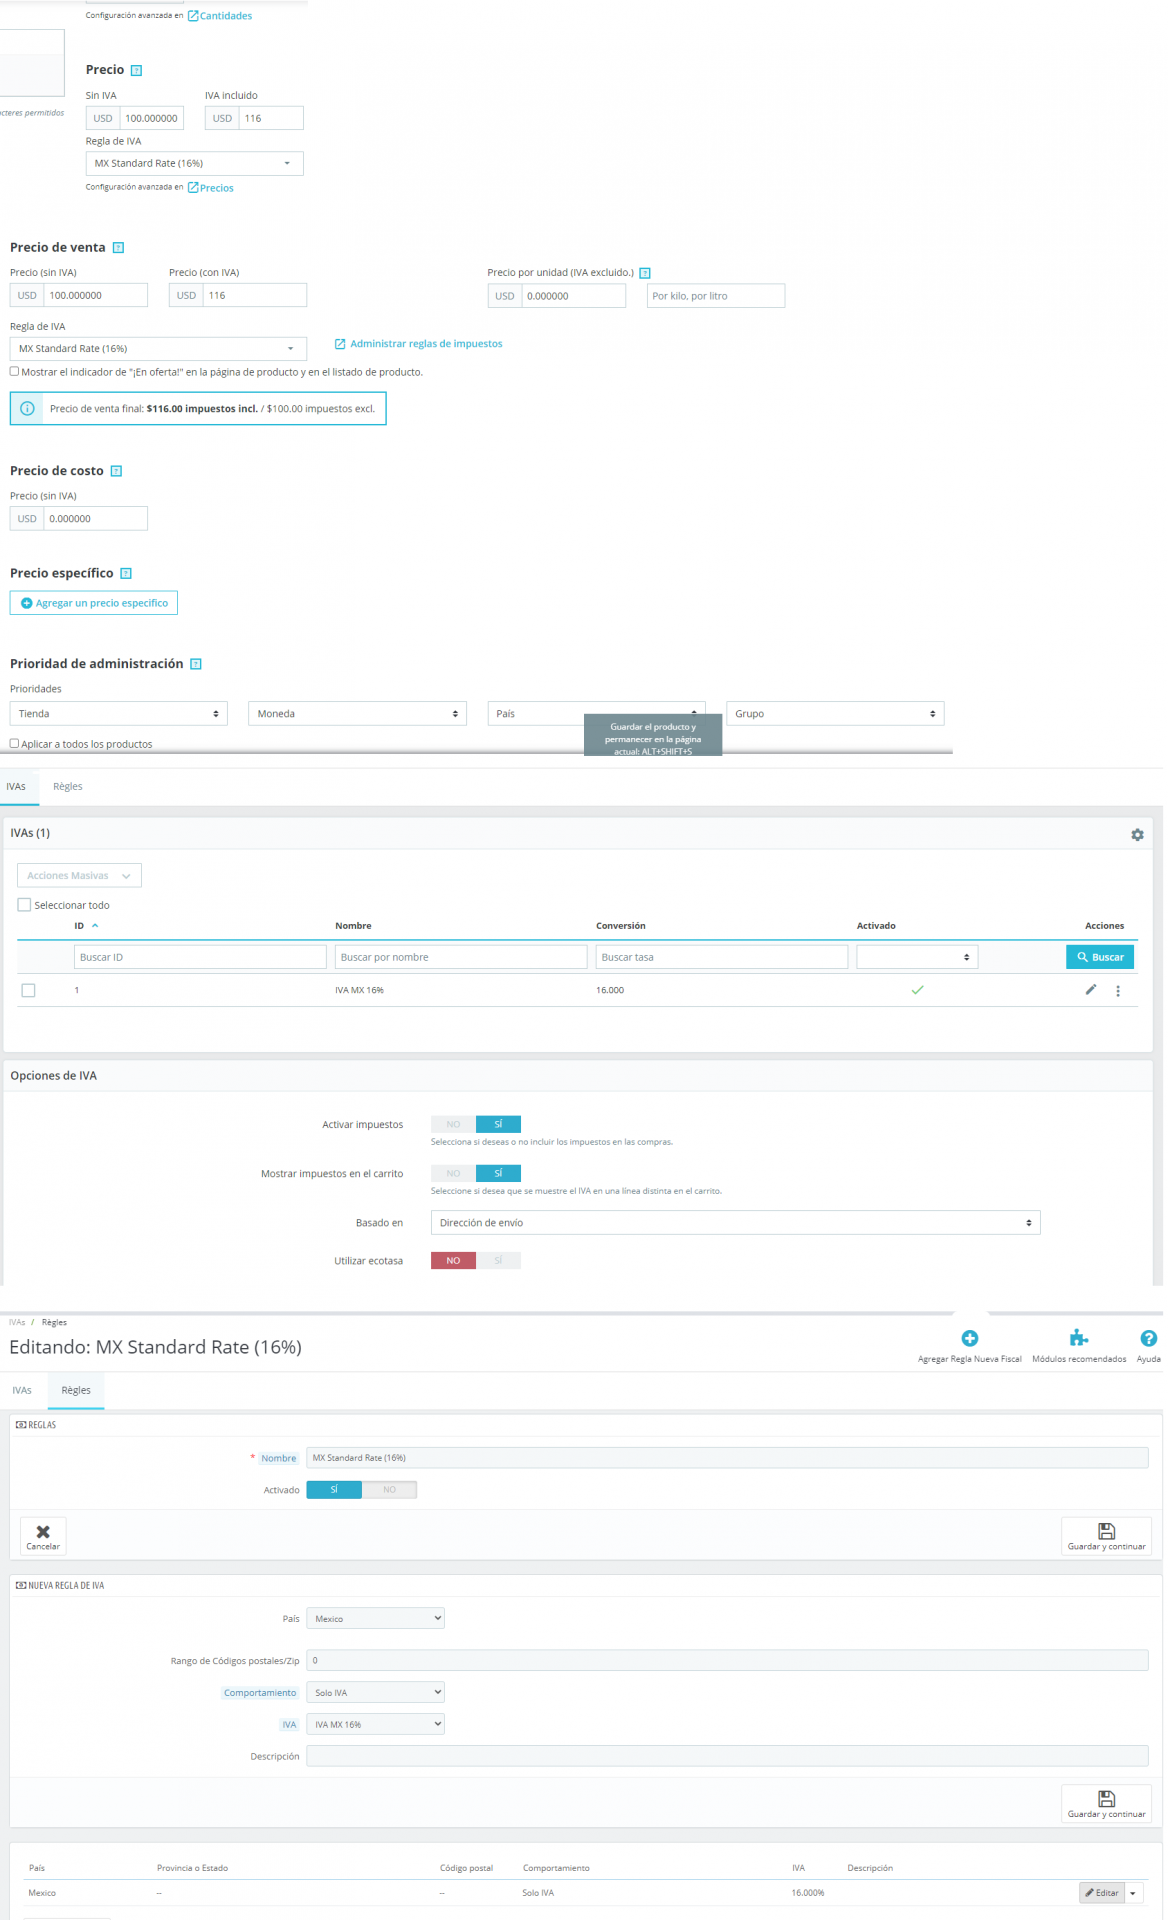Enable the '¡En oferta!' indicator checkbox
This screenshot has height=1920, width=1168.
[14, 371]
